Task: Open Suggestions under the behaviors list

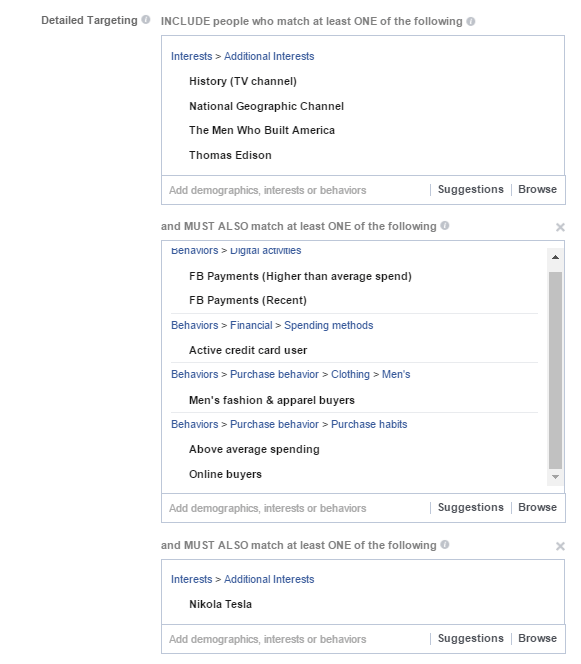Action: [x=470, y=507]
